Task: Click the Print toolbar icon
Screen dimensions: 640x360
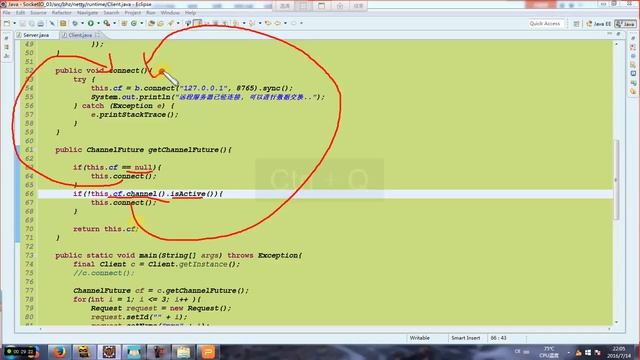Action: tap(40, 23)
